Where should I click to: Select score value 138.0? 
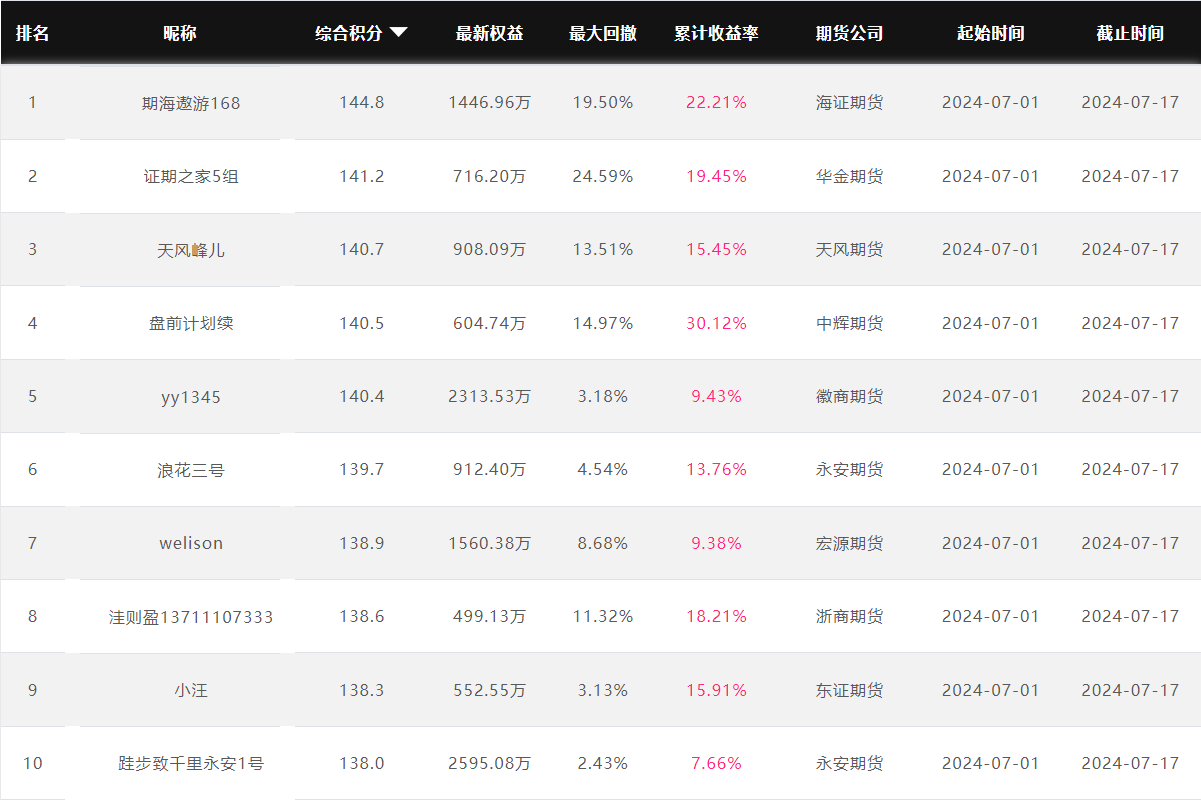[x=361, y=763]
